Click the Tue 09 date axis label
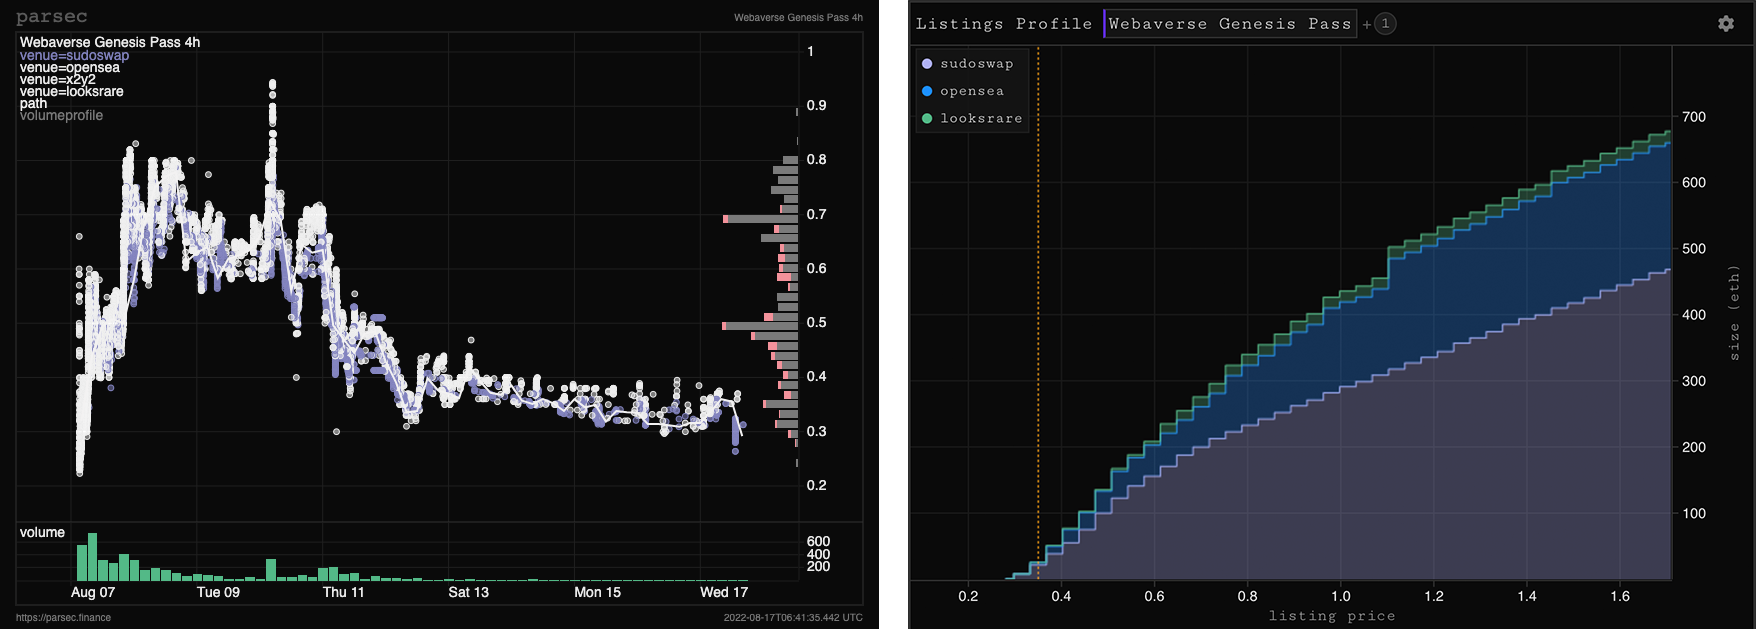 [x=218, y=592]
